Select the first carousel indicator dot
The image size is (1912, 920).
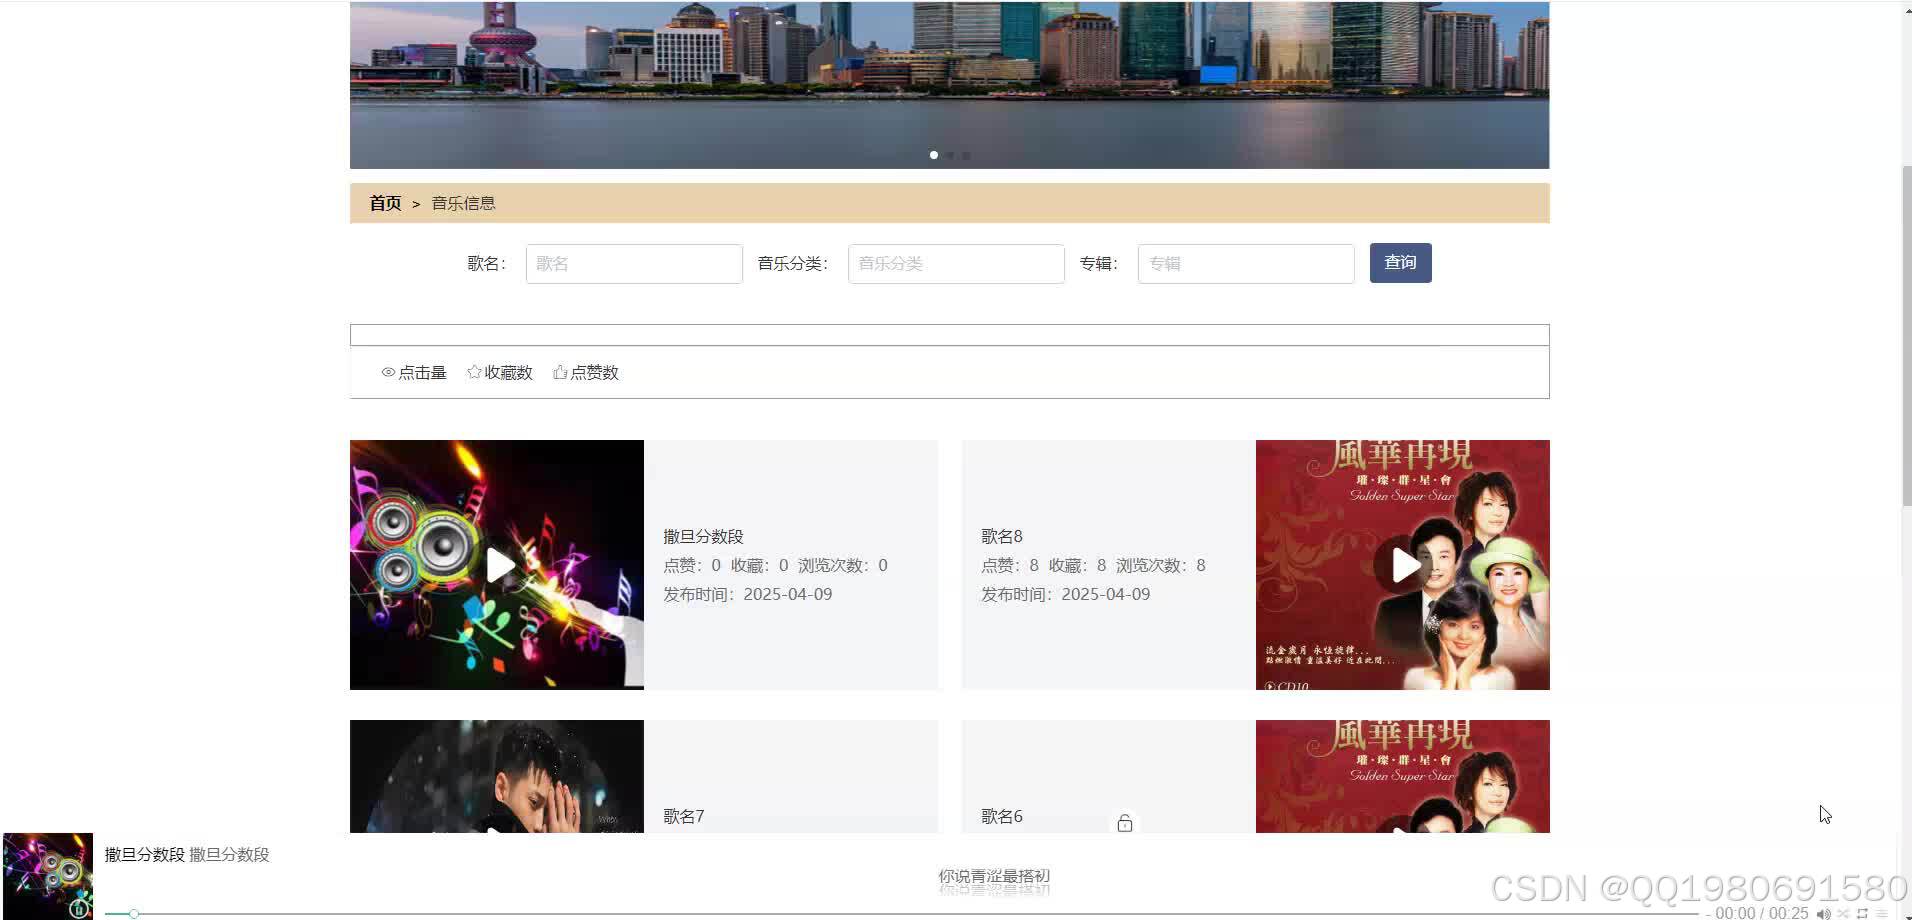[x=934, y=155]
